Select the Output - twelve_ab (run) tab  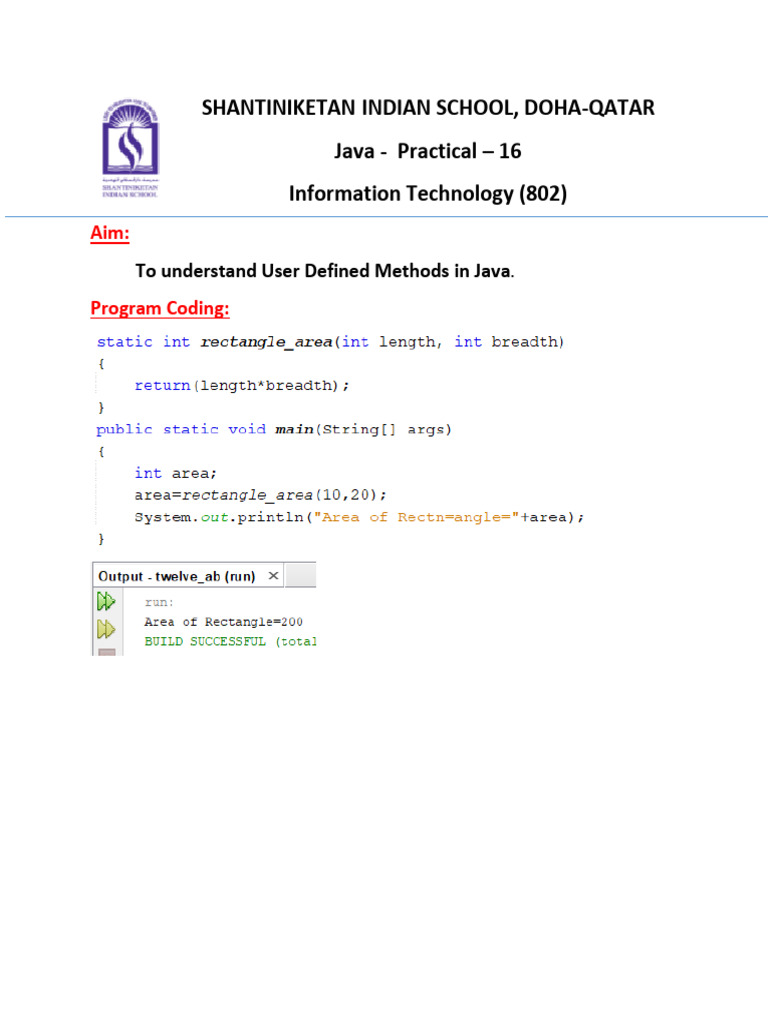coord(188,575)
